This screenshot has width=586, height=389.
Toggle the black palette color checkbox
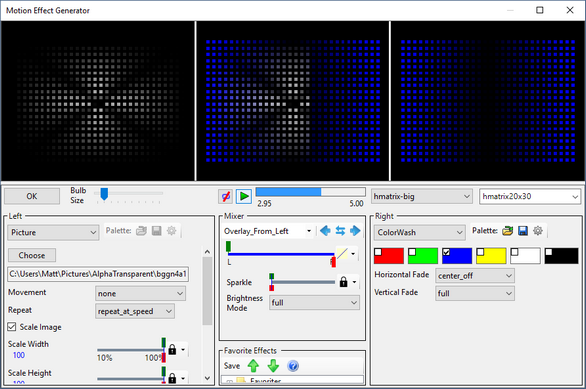click(549, 252)
